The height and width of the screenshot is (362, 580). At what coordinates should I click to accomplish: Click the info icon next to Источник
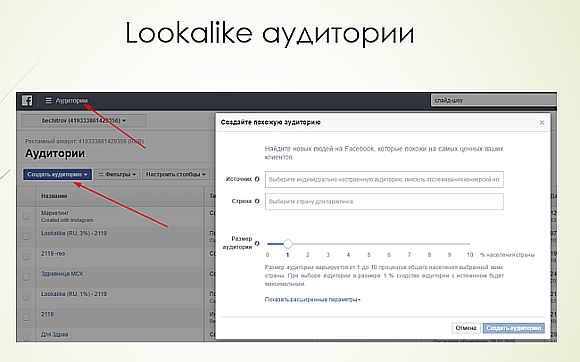[x=257, y=179]
